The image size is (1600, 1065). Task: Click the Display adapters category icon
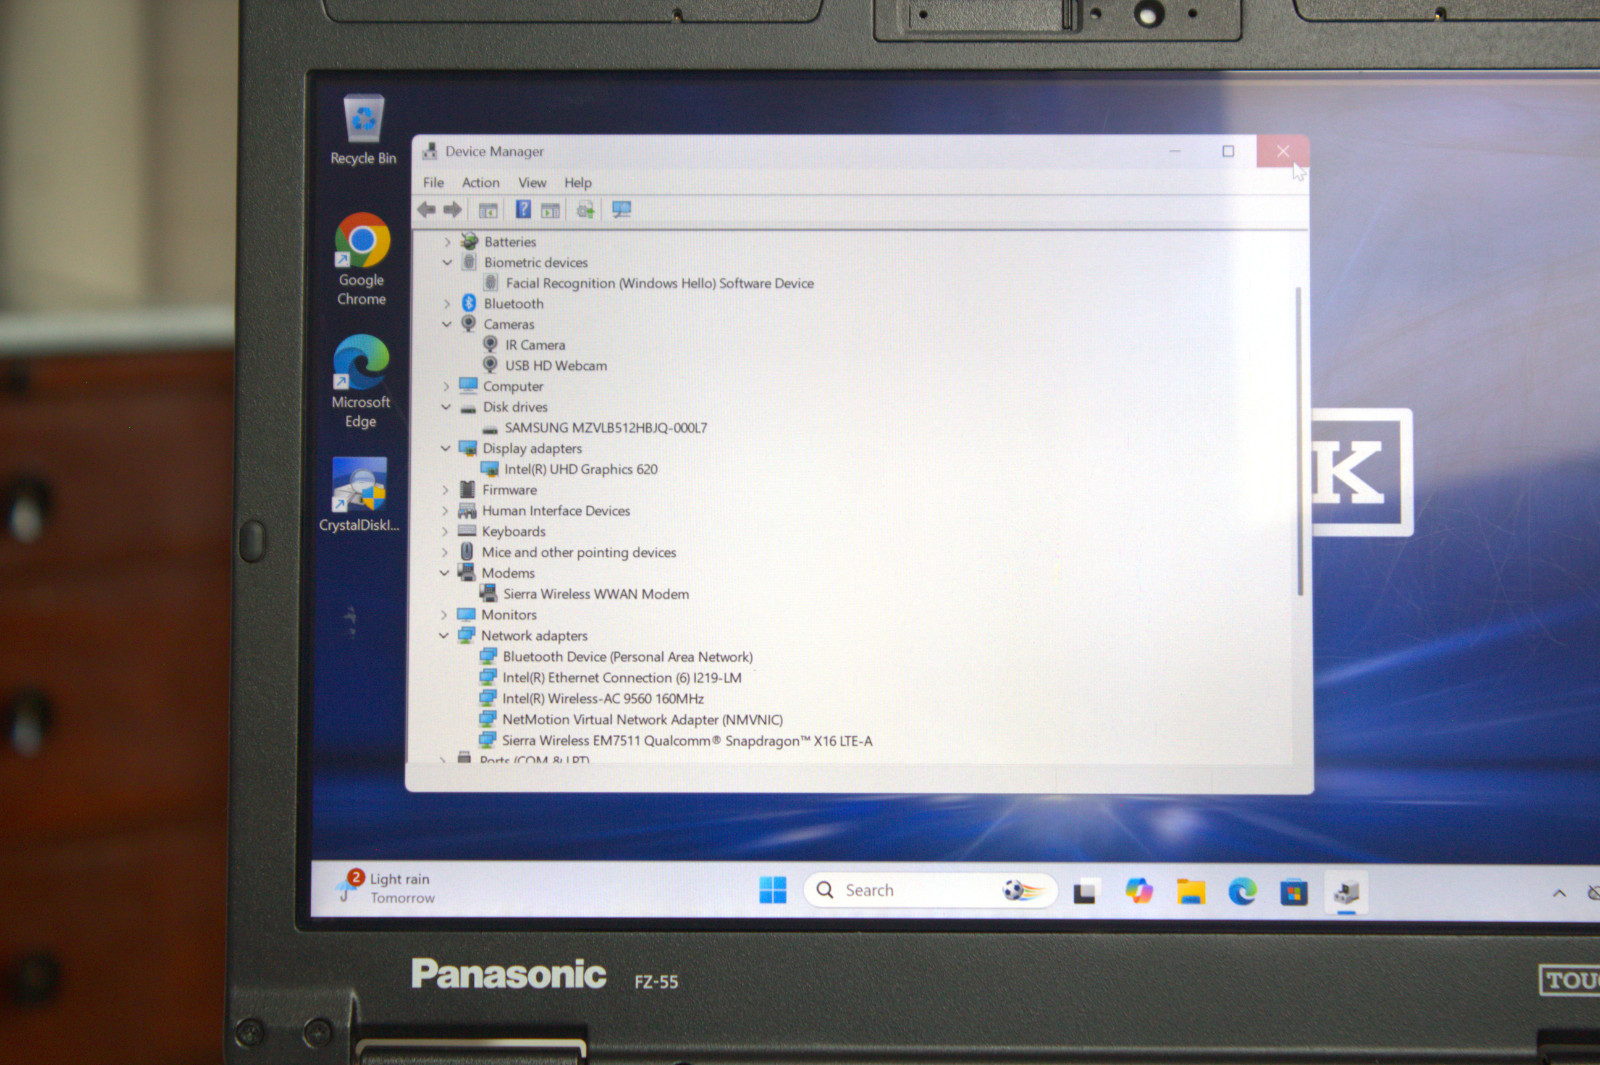(467, 448)
